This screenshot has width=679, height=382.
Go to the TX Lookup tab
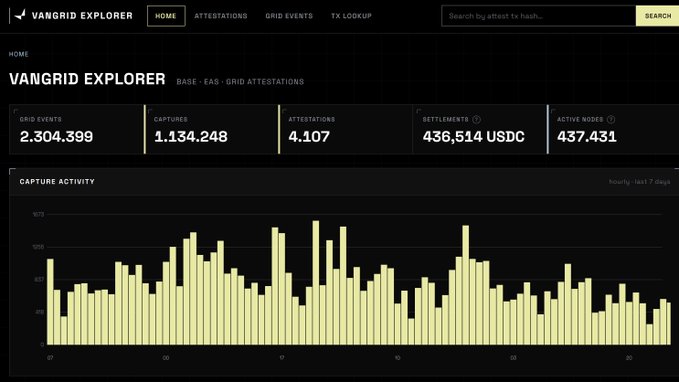(351, 16)
